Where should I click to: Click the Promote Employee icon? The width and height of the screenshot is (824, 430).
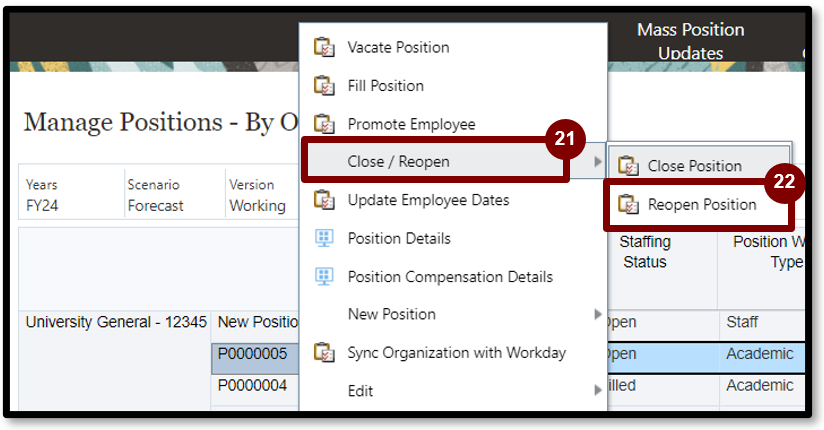pos(324,125)
